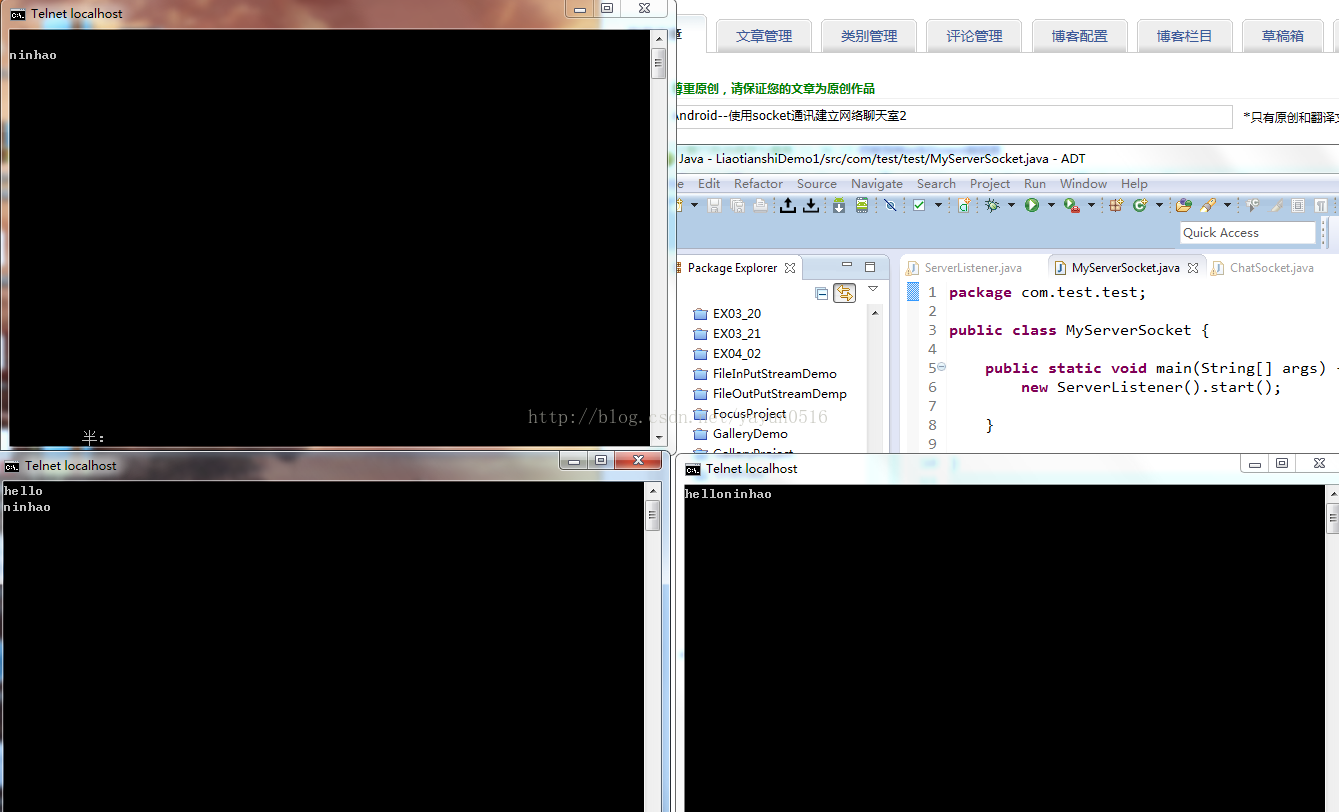Image resolution: width=1339 pixels, height=812 pixels.
Task: Click the task checkmark toolbar icon
Action: [x=919, y=205]
